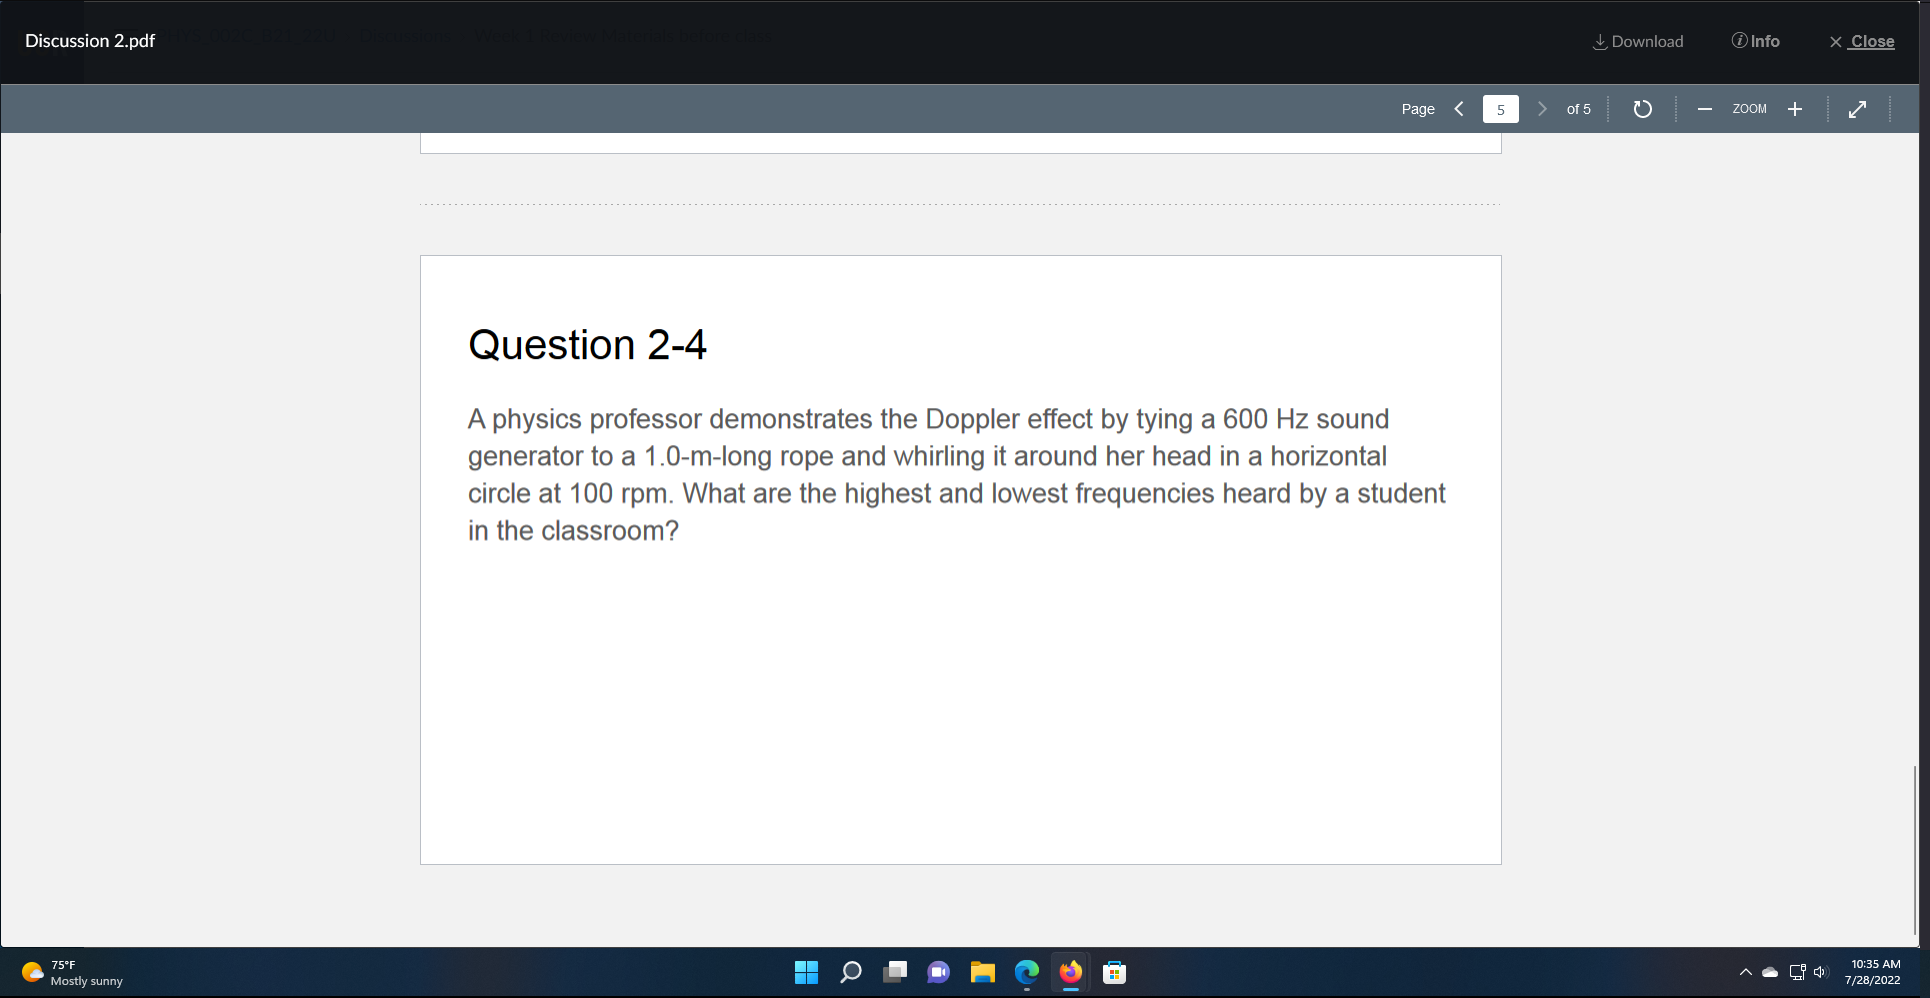The height and width of the screenshot is (998, 1930).
Task: Open Windows Search from the taskbar
Action: click(850, 972)
